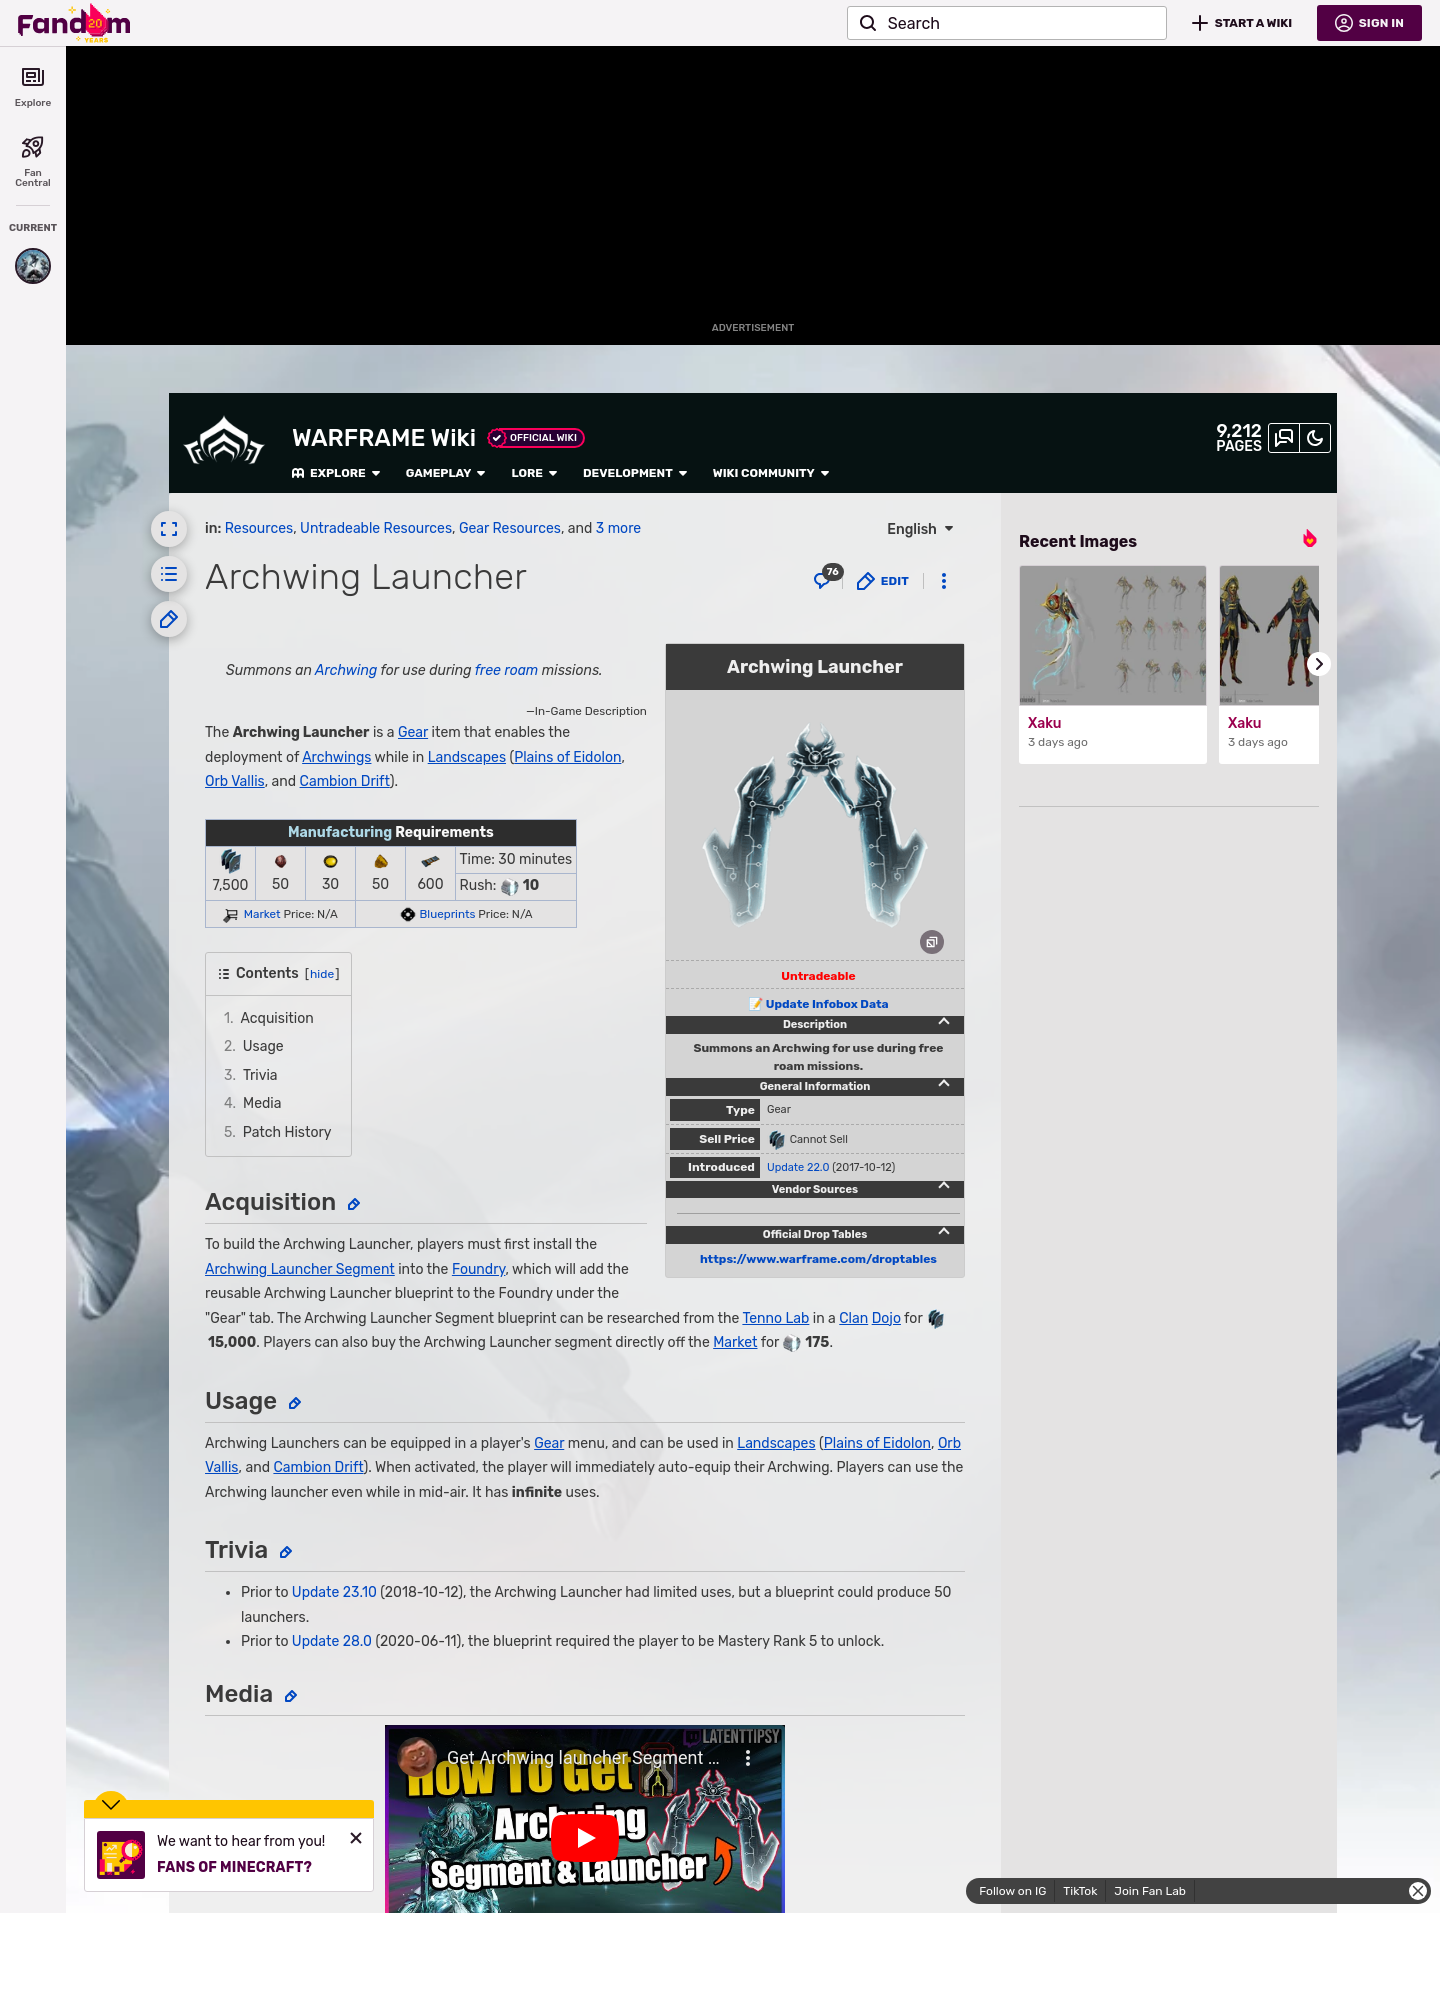Viewport: 1440px width, 2000px height.
Task: Hide the Contents table via hide link
Action: pos(322,974)
